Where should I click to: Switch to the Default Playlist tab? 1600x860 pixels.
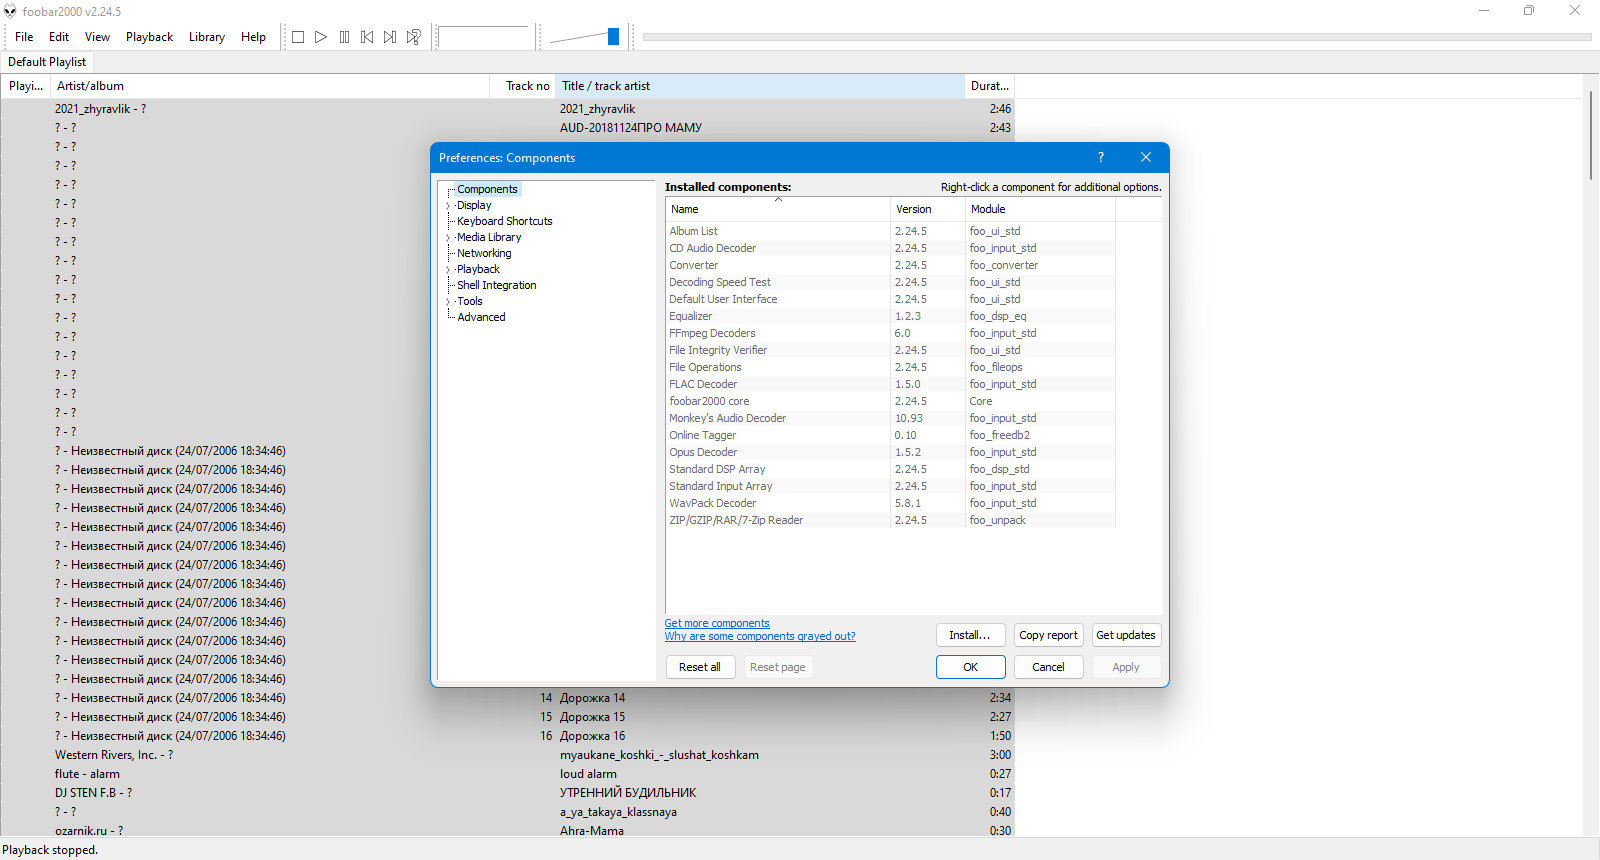(47, 62)
